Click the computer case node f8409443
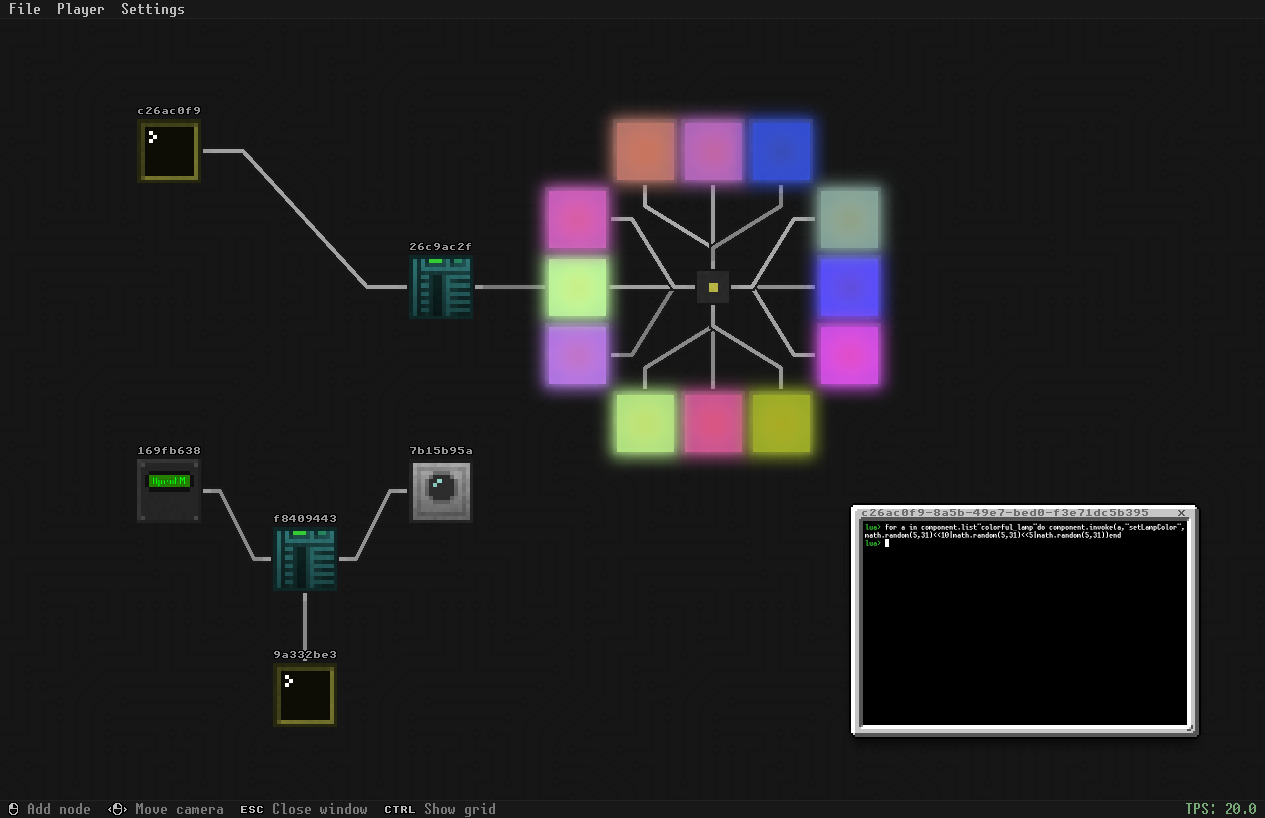This screenshot has width=1265, height=818. pos(305,559)
